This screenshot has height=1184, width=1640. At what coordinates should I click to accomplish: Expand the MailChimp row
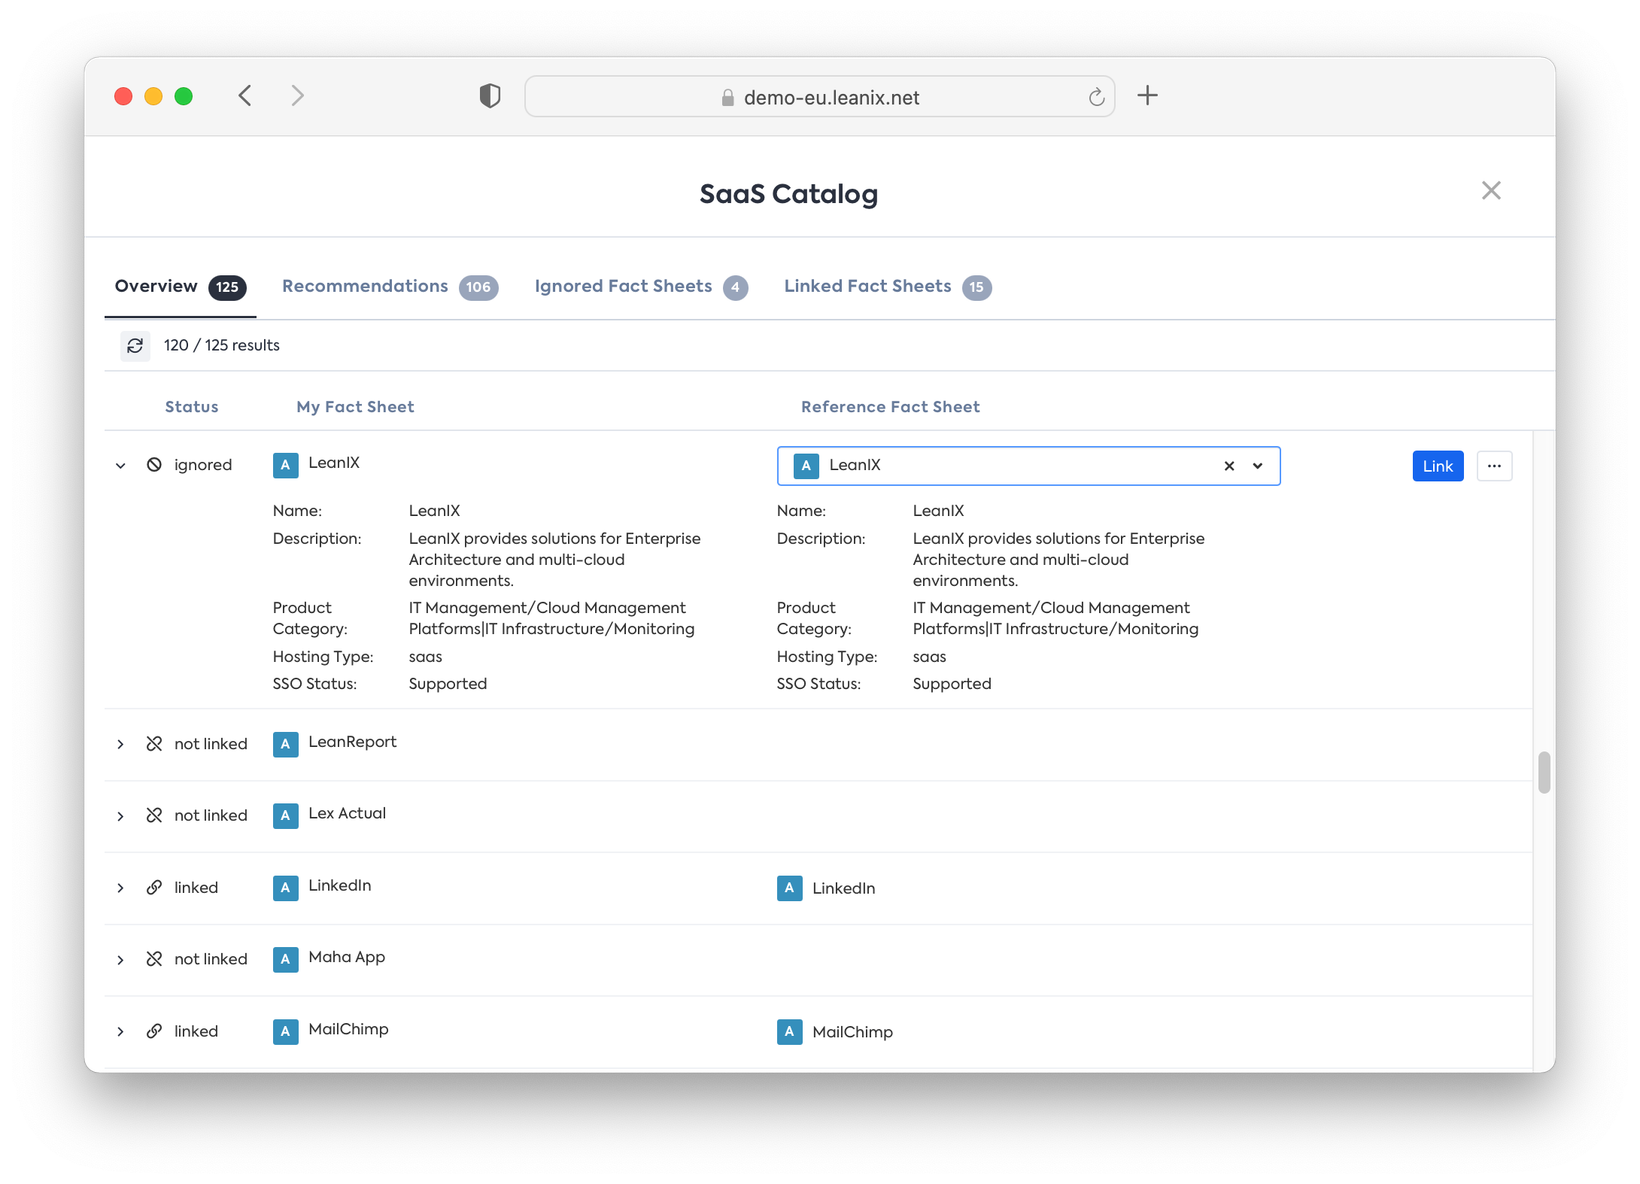point(120,1032)
